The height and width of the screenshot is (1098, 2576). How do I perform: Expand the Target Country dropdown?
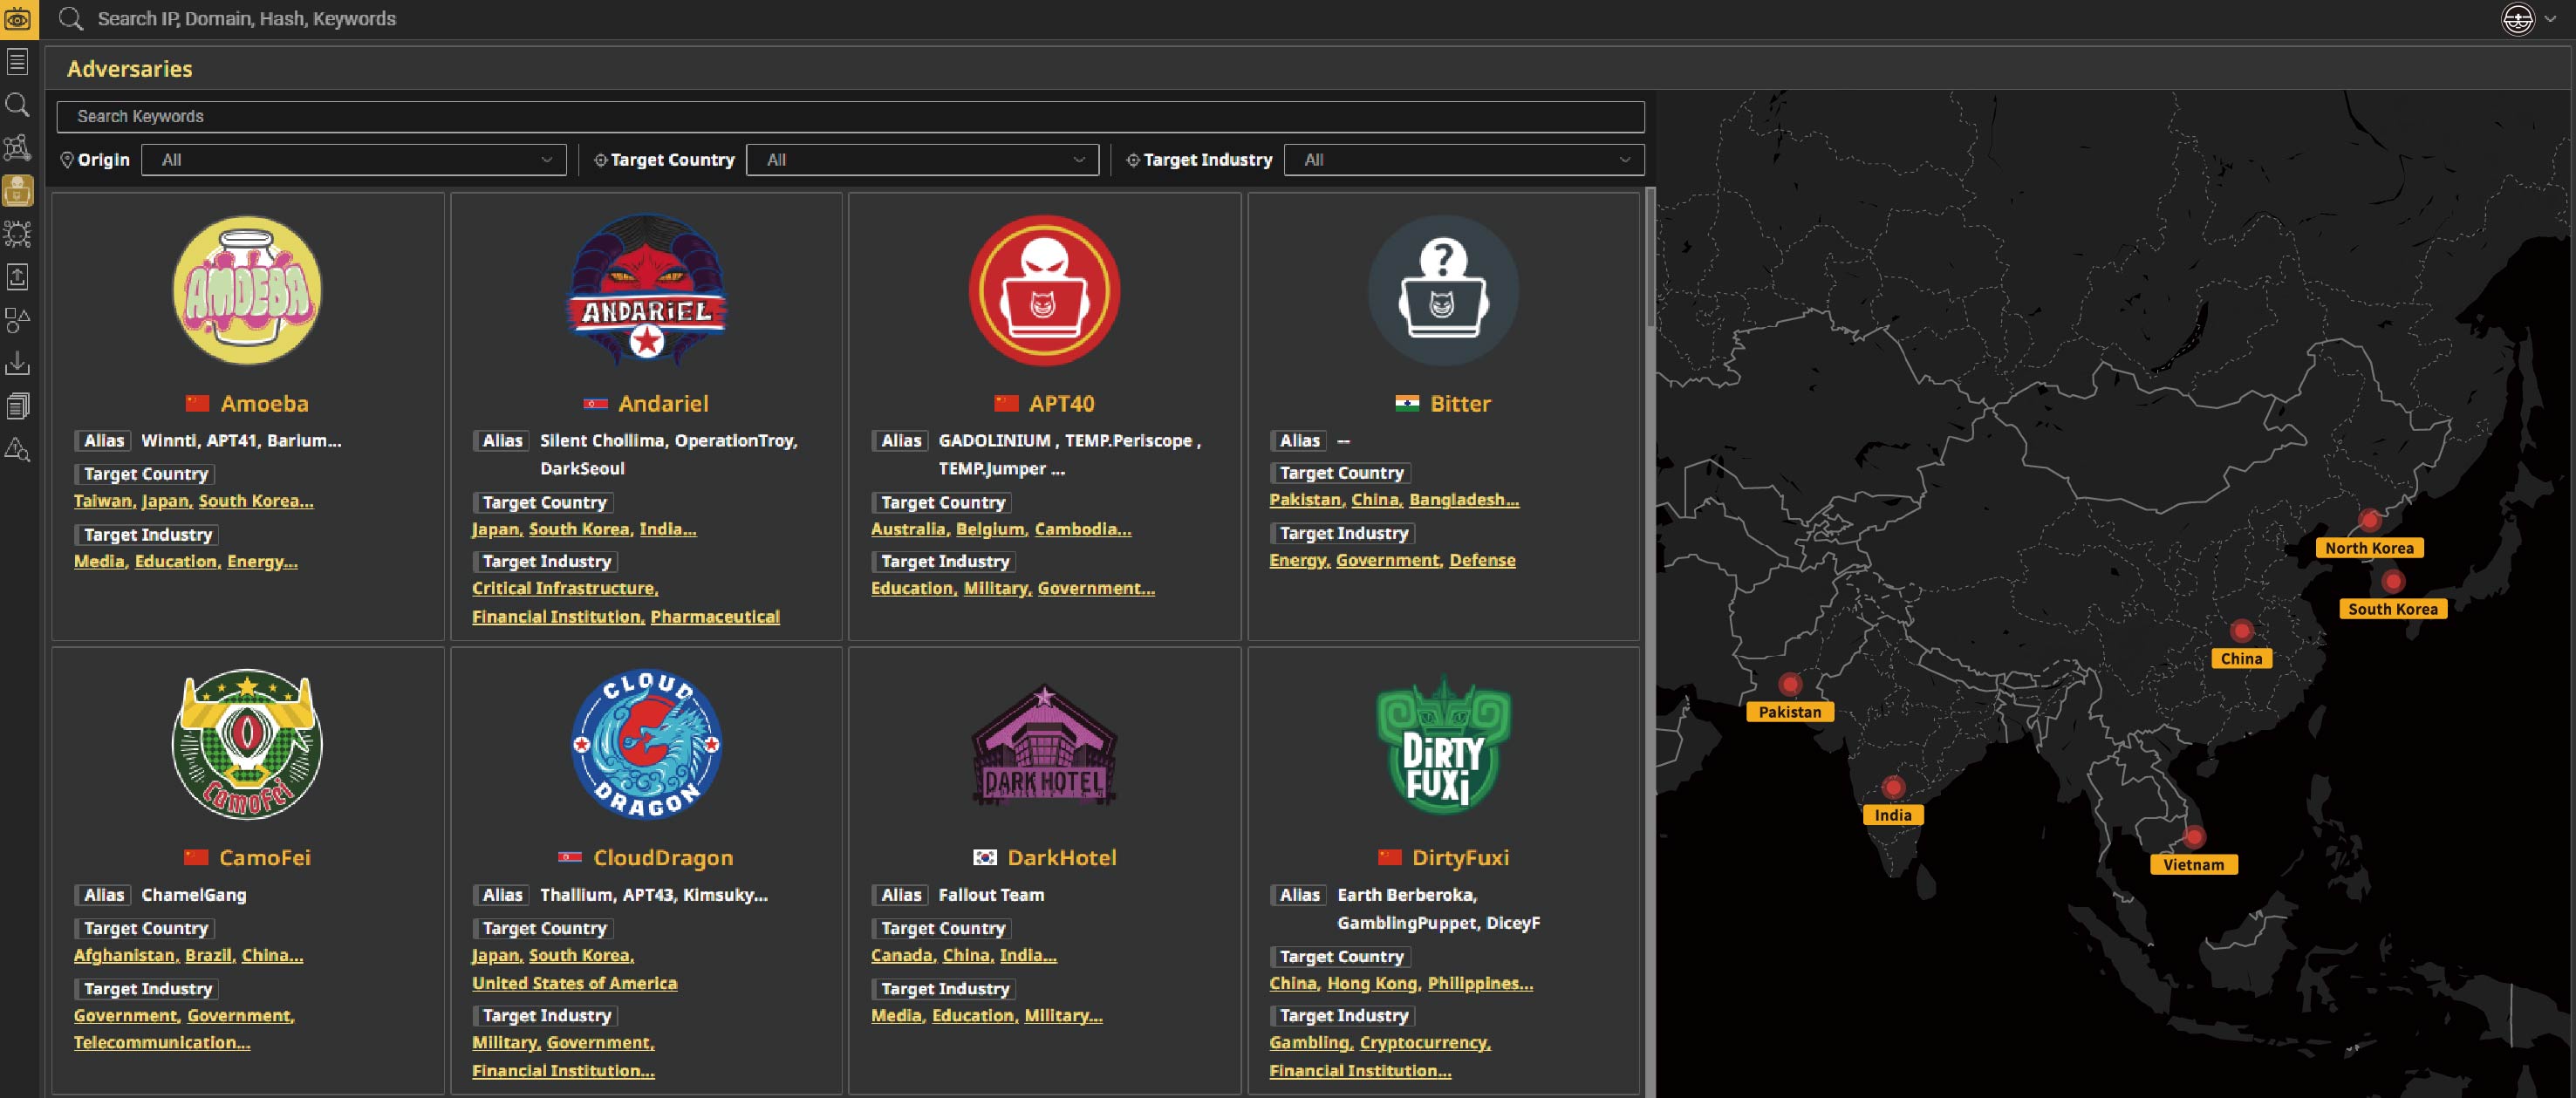click(921, 160)
